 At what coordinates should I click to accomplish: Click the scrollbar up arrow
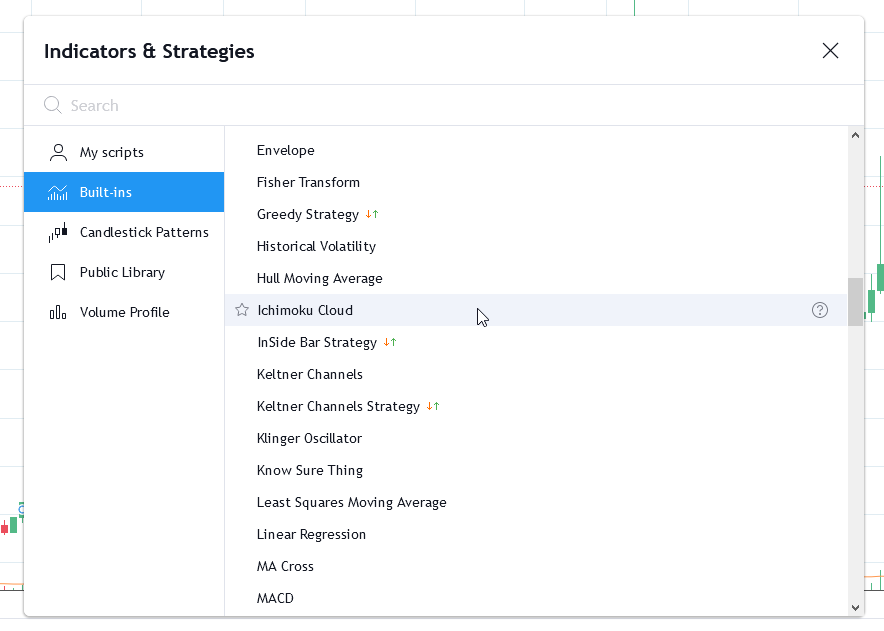pos(855,135)
